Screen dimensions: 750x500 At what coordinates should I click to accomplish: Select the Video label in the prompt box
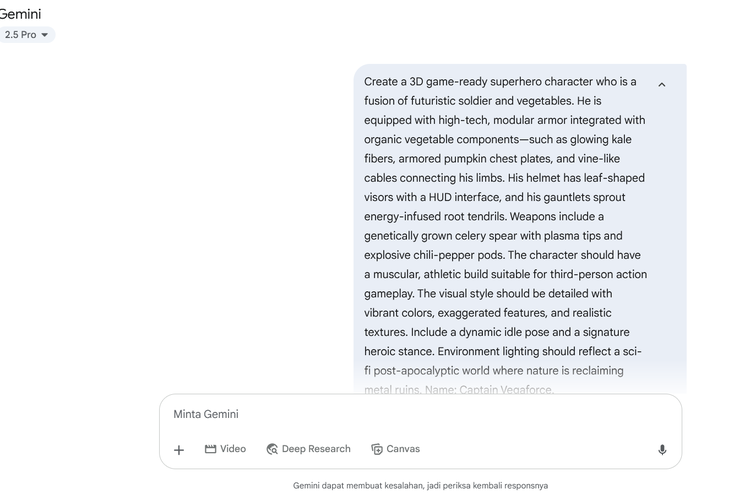pyautogui.click(x=233, y=449)
